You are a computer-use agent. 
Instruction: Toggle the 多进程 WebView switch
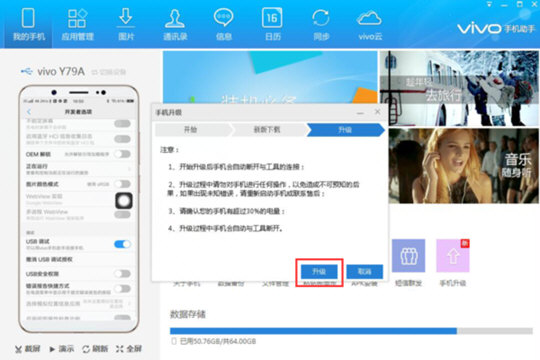click(122, 215)
